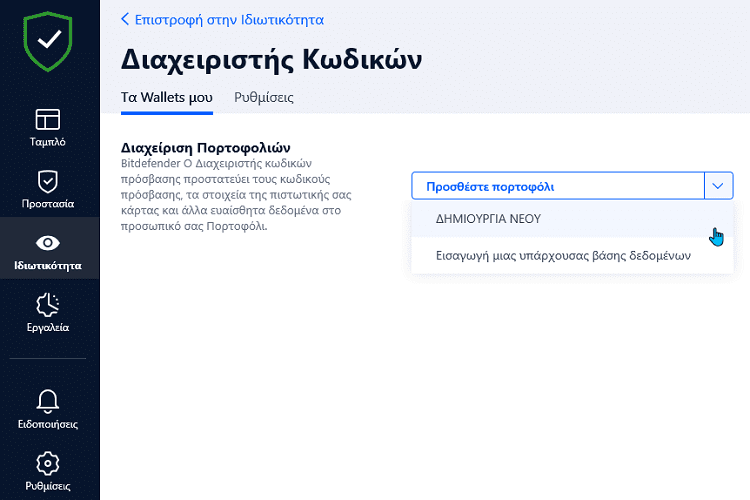Click the Εργαλεία sidebar label
750x500 pixels.
tap(48, 328)
